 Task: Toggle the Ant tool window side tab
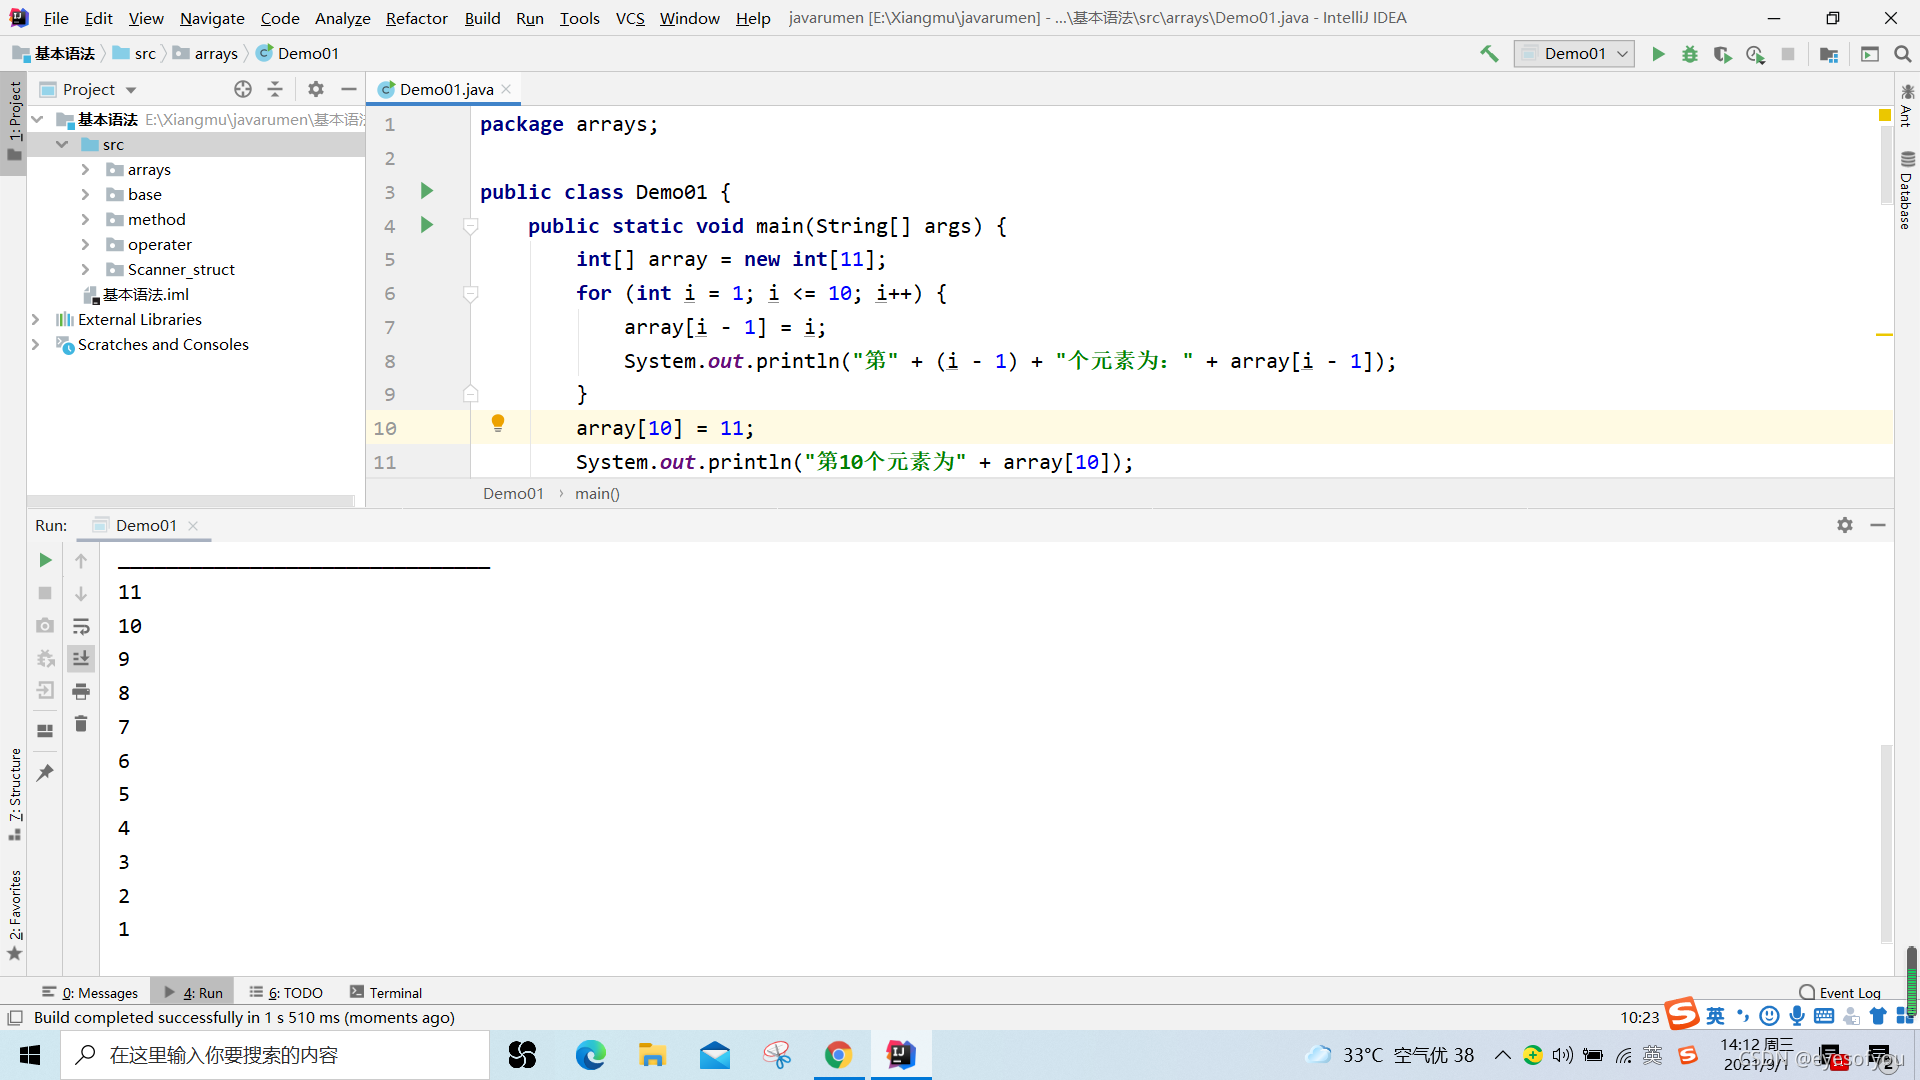click(1907, 106)
